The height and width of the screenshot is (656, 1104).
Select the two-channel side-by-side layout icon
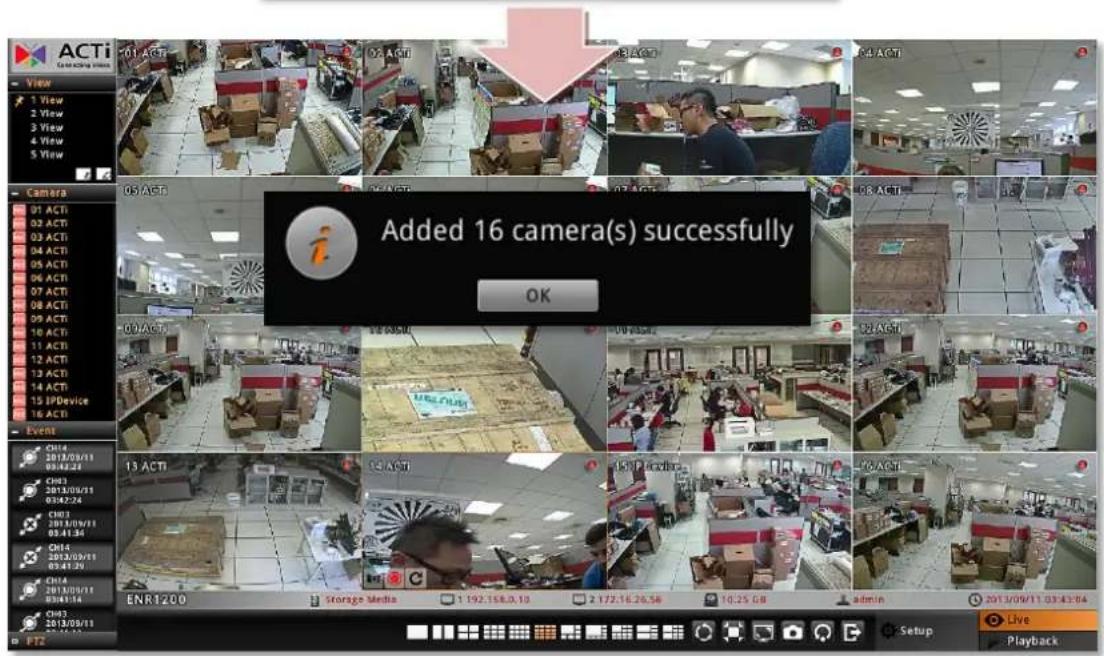pos(443,632)
